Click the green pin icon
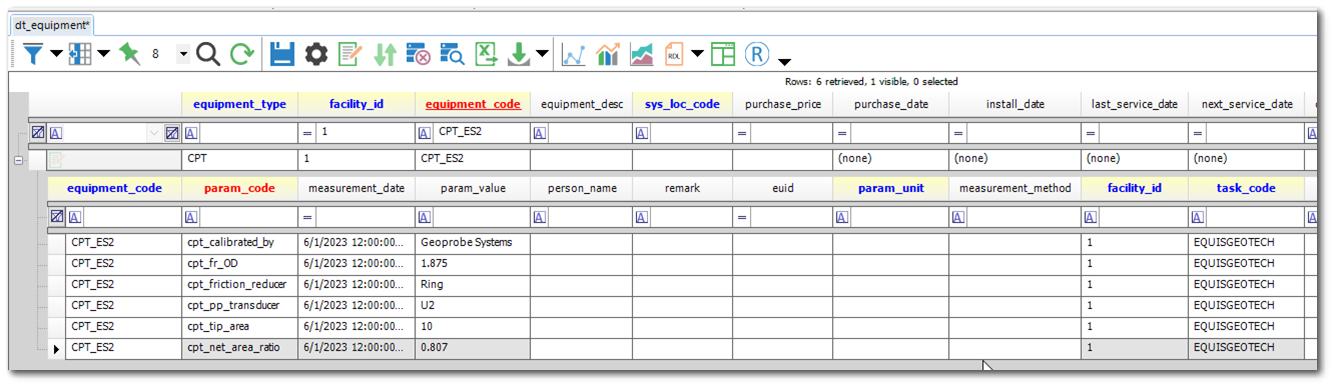Viewport: 1333px width, 386px height. [x=129, y=54]
